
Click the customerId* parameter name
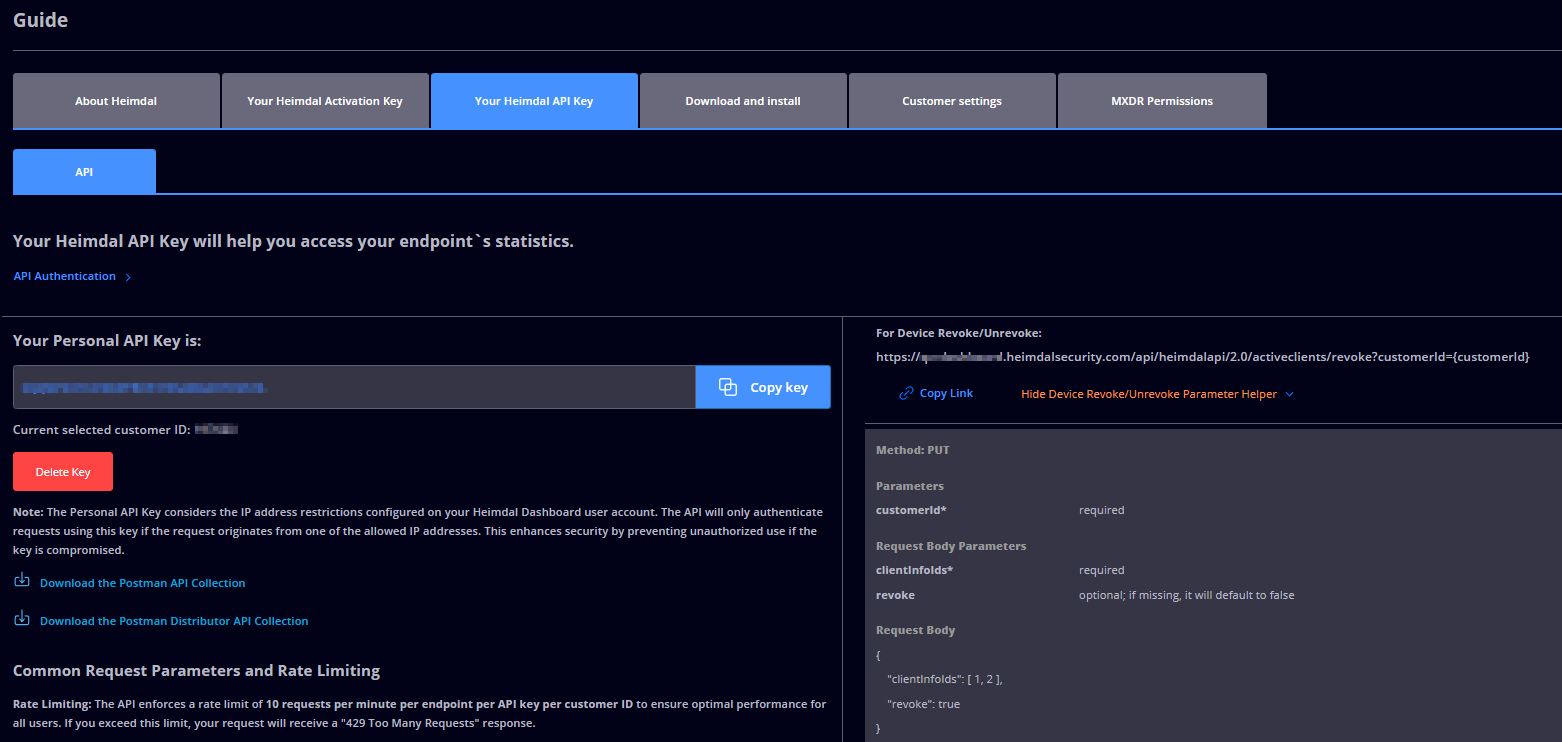[x=911, y=510]
